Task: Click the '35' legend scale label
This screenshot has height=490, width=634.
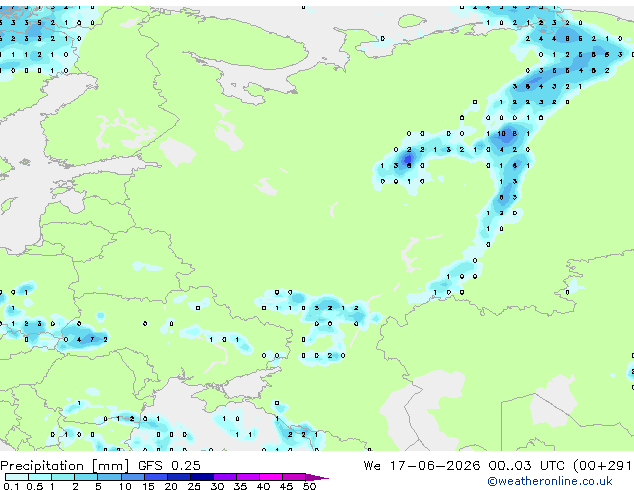Action: click(240, 486)
